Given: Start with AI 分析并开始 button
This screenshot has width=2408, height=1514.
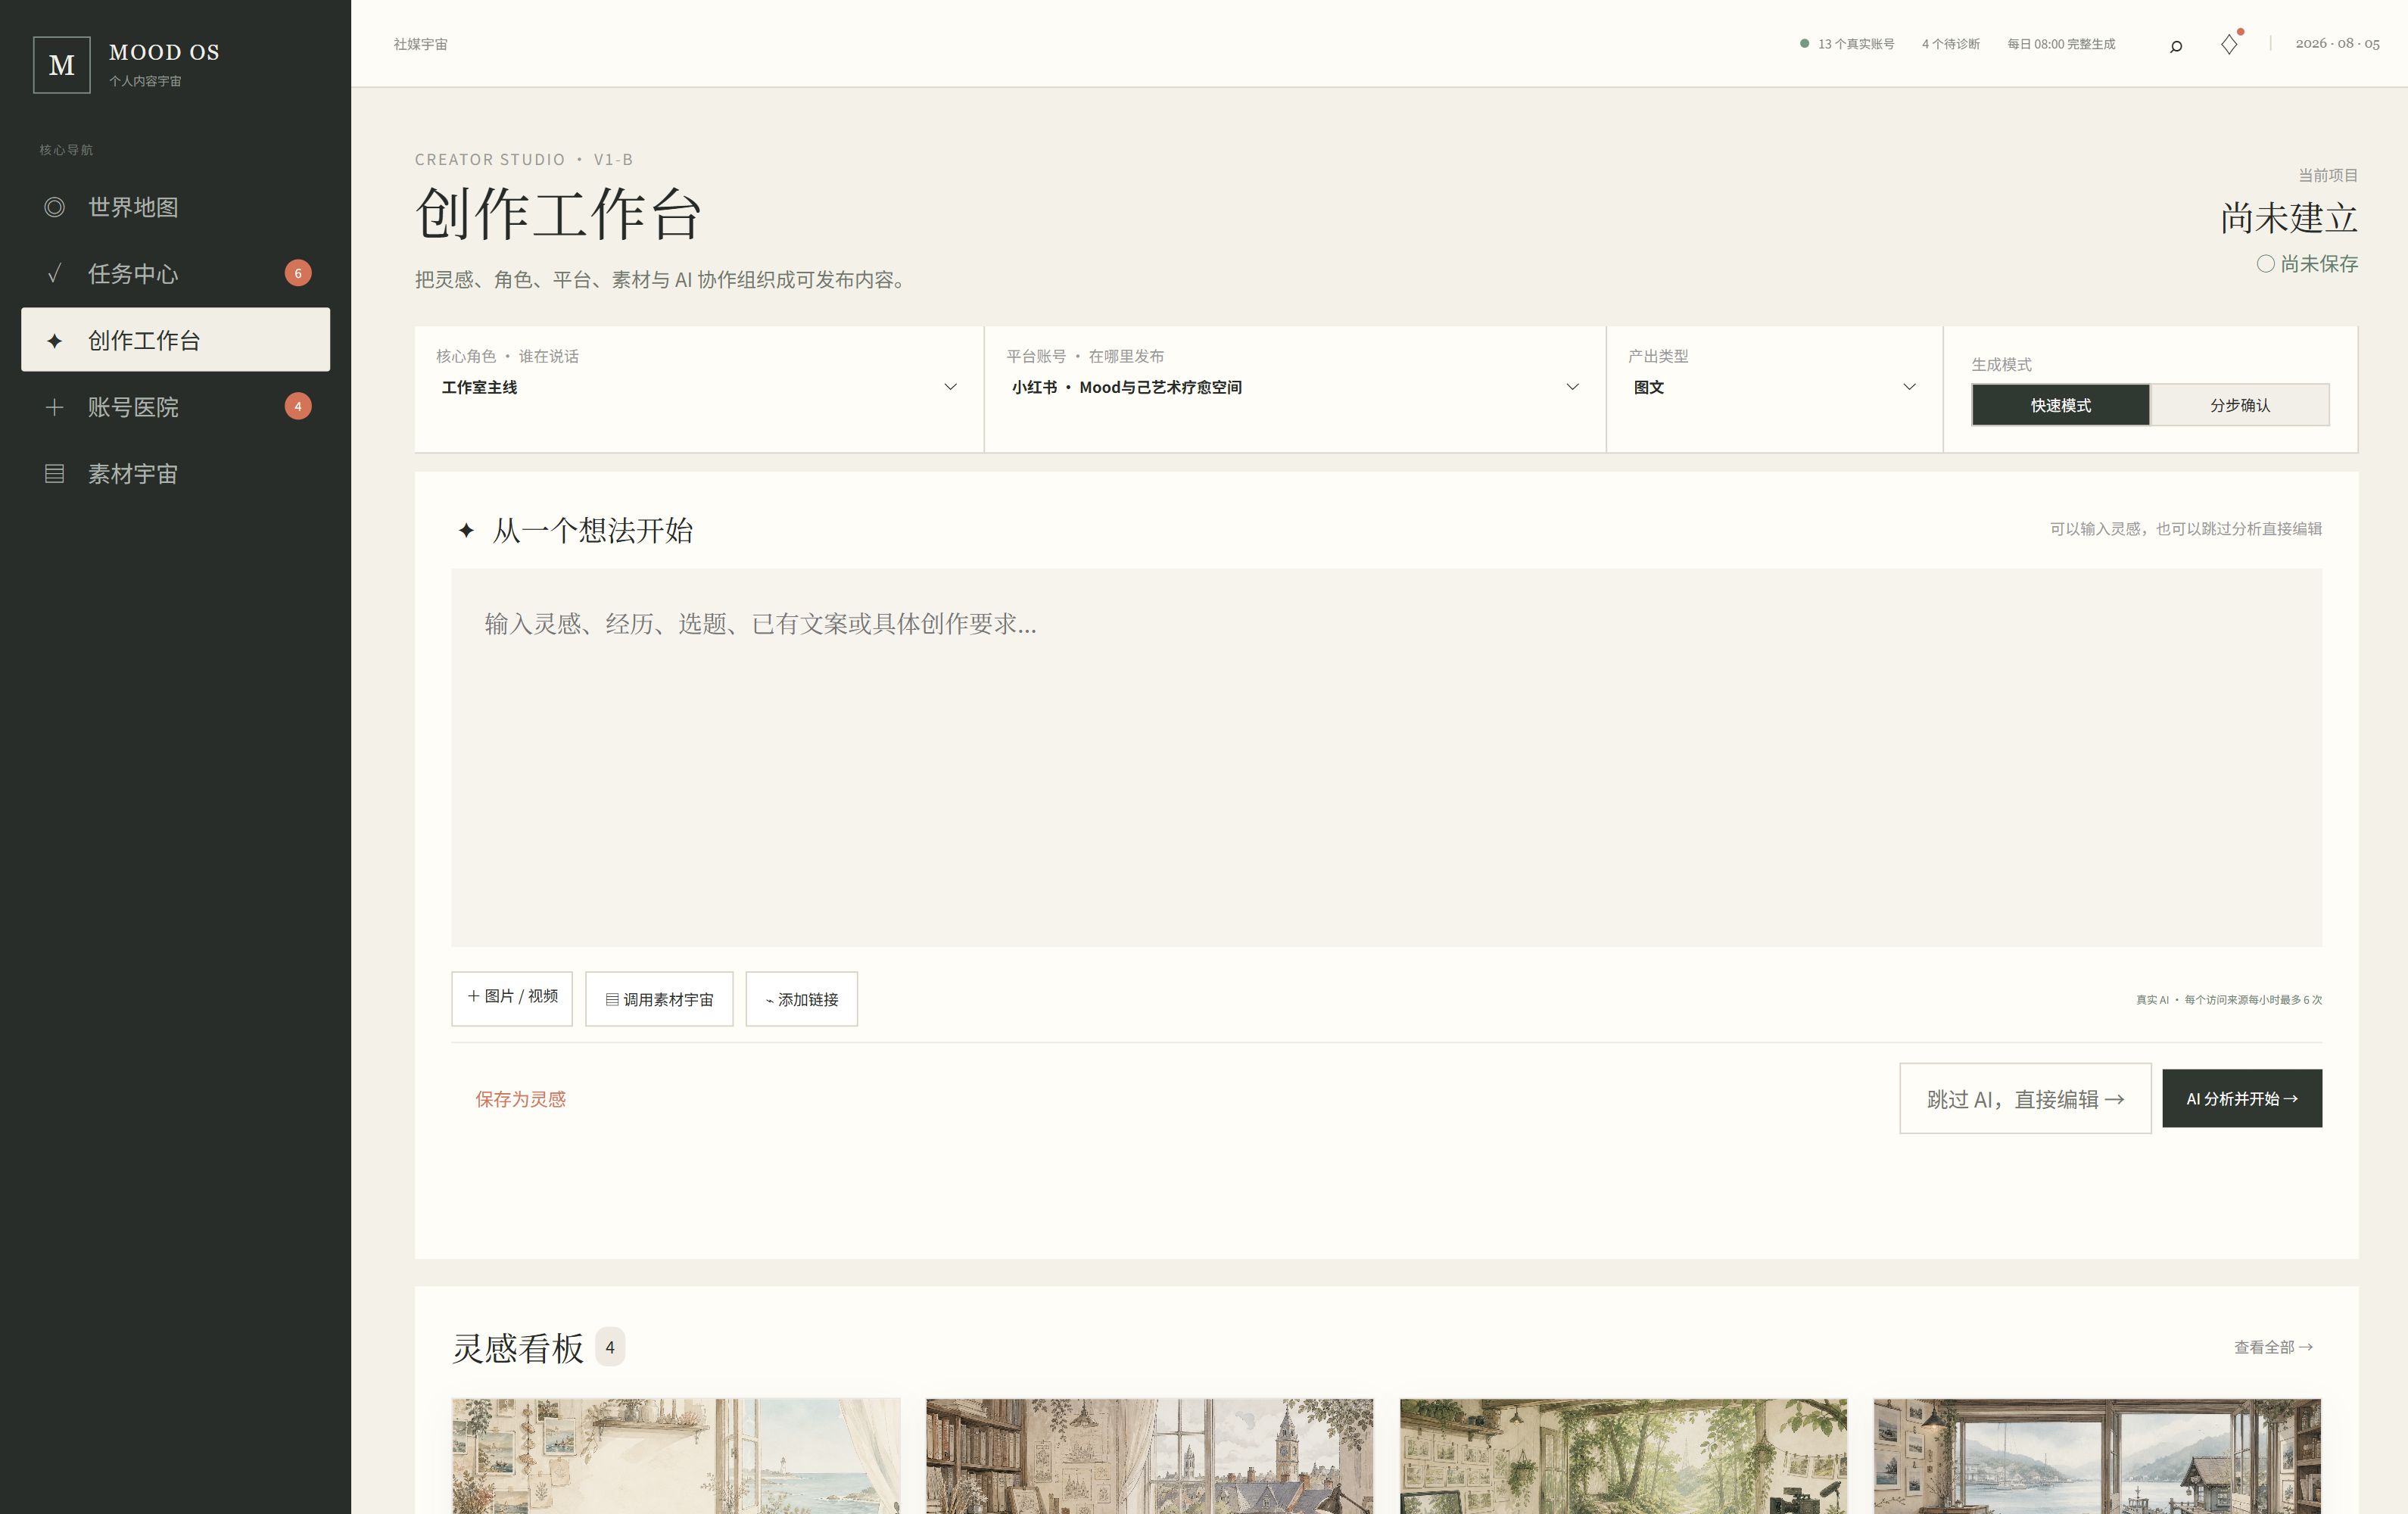Looking at the screenshot, I should (x=2242, y=1098).
